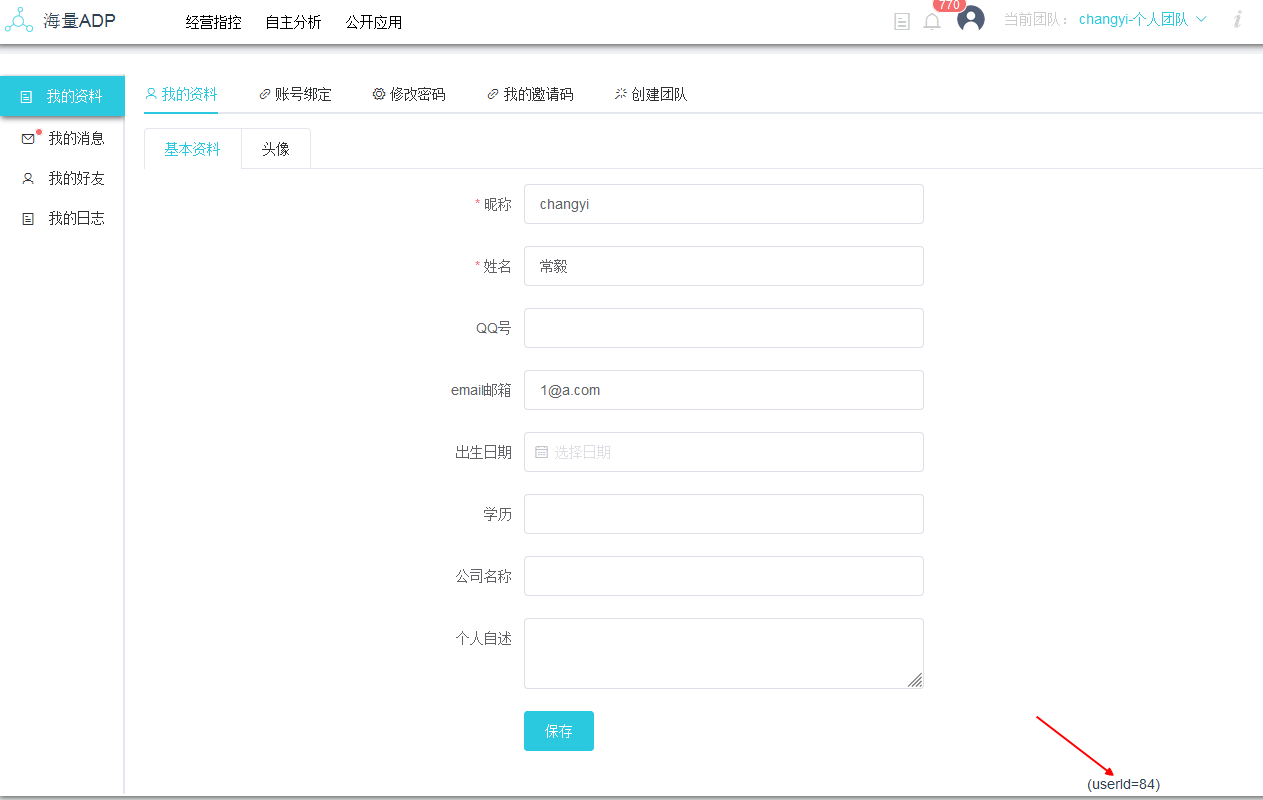Click the user avatar icon

970,19
